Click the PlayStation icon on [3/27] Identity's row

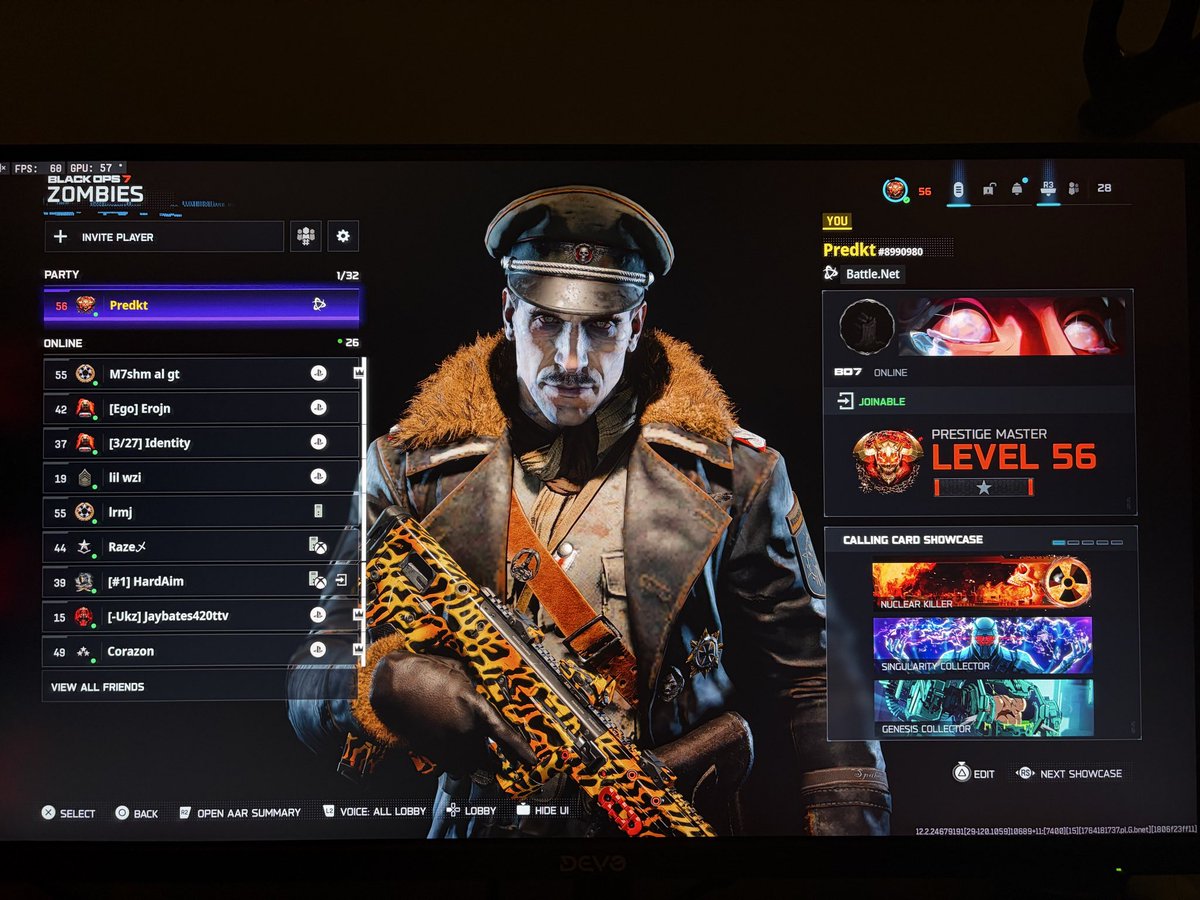(x=318, y=442)
